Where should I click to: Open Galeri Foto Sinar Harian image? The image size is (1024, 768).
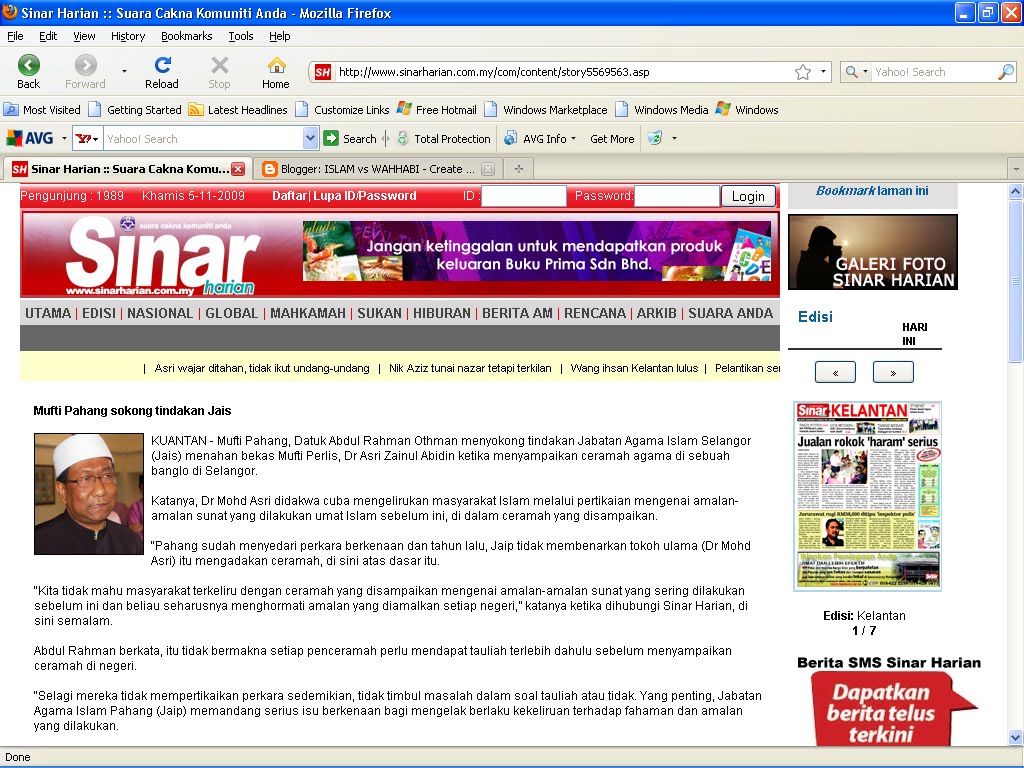(x=873, y=252)
